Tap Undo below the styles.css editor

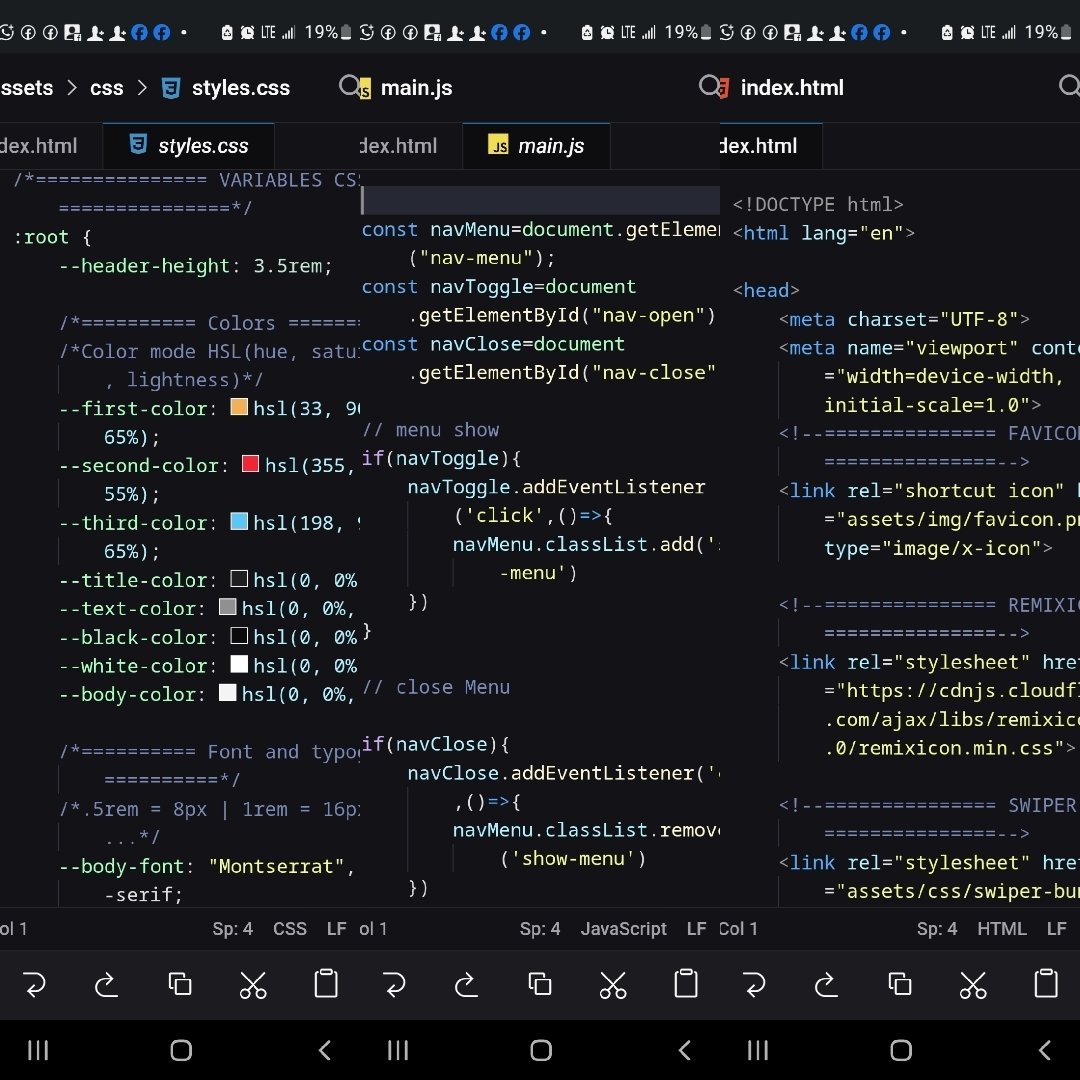34,984
